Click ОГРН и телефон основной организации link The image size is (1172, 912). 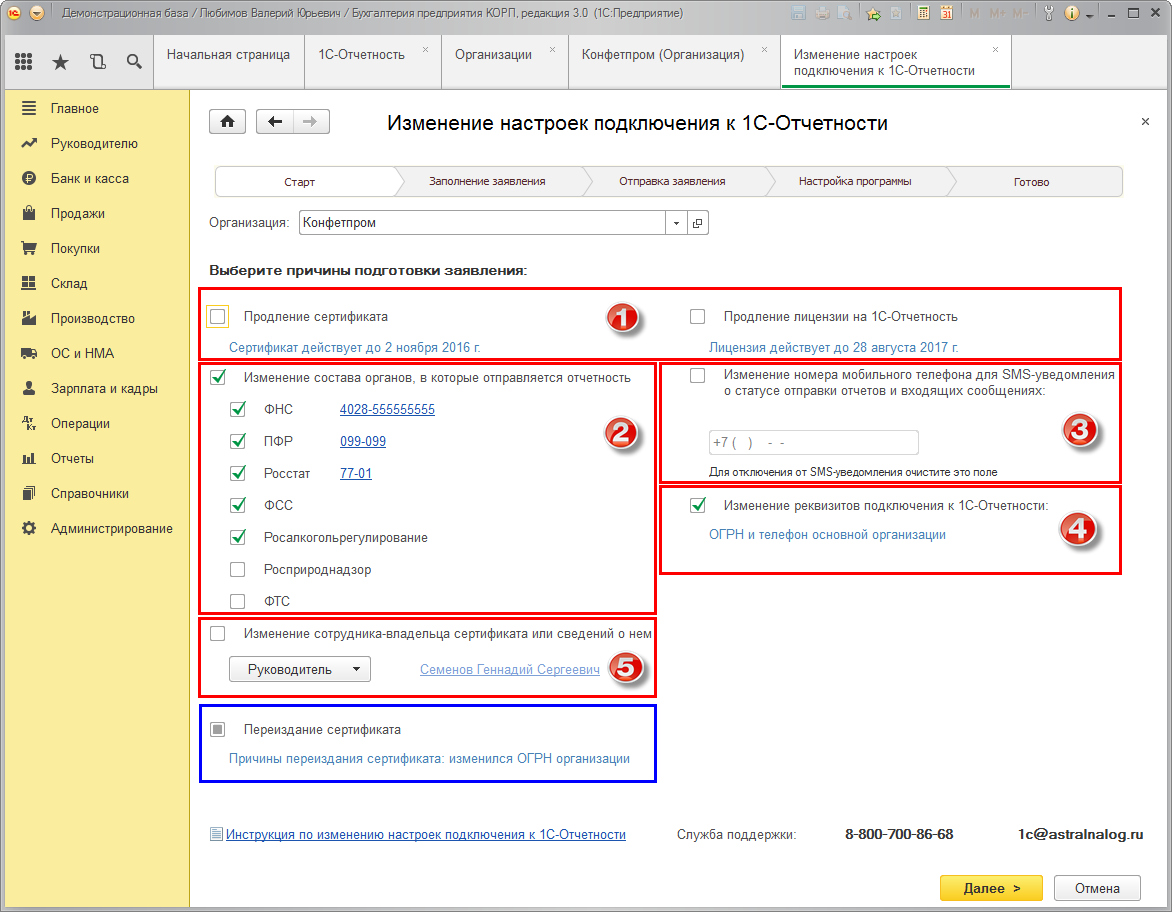point(827,534)
